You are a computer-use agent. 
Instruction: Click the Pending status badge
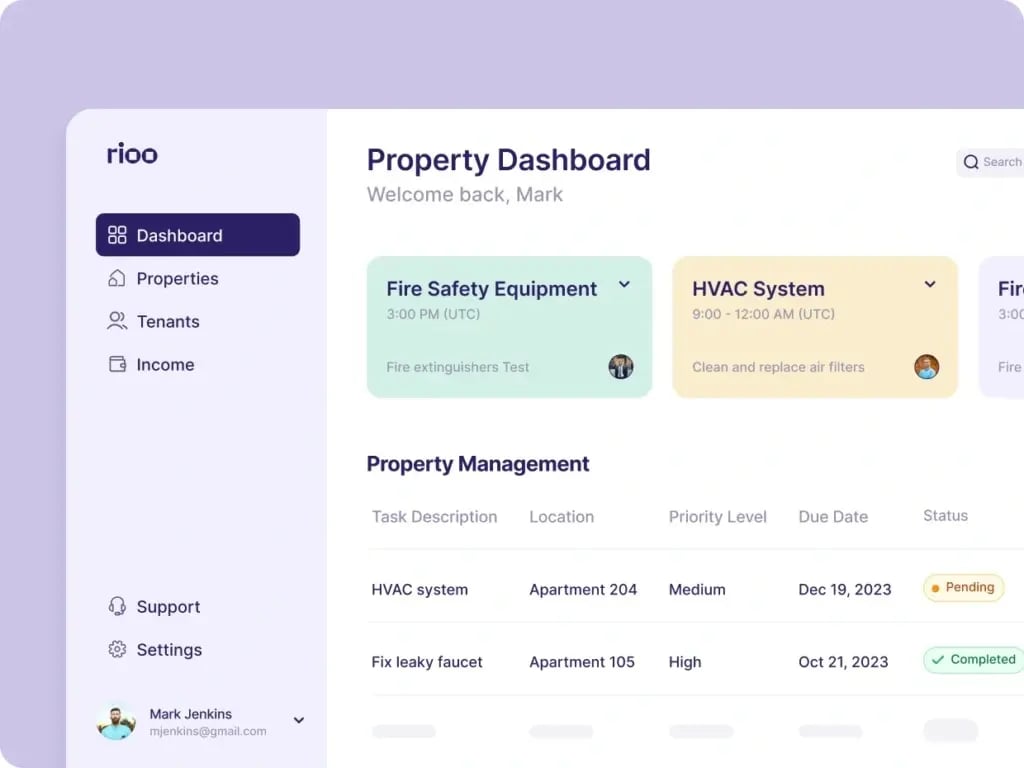pyautogui.click(x=963, y=588)
